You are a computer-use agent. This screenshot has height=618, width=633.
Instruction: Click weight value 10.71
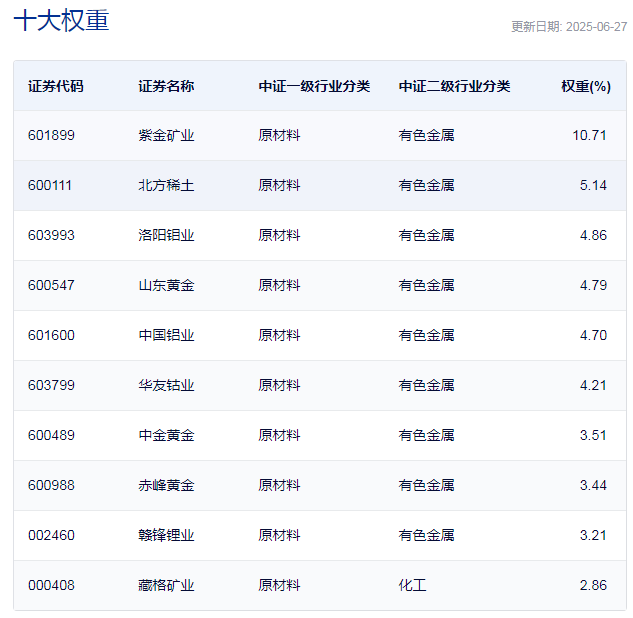589,135
